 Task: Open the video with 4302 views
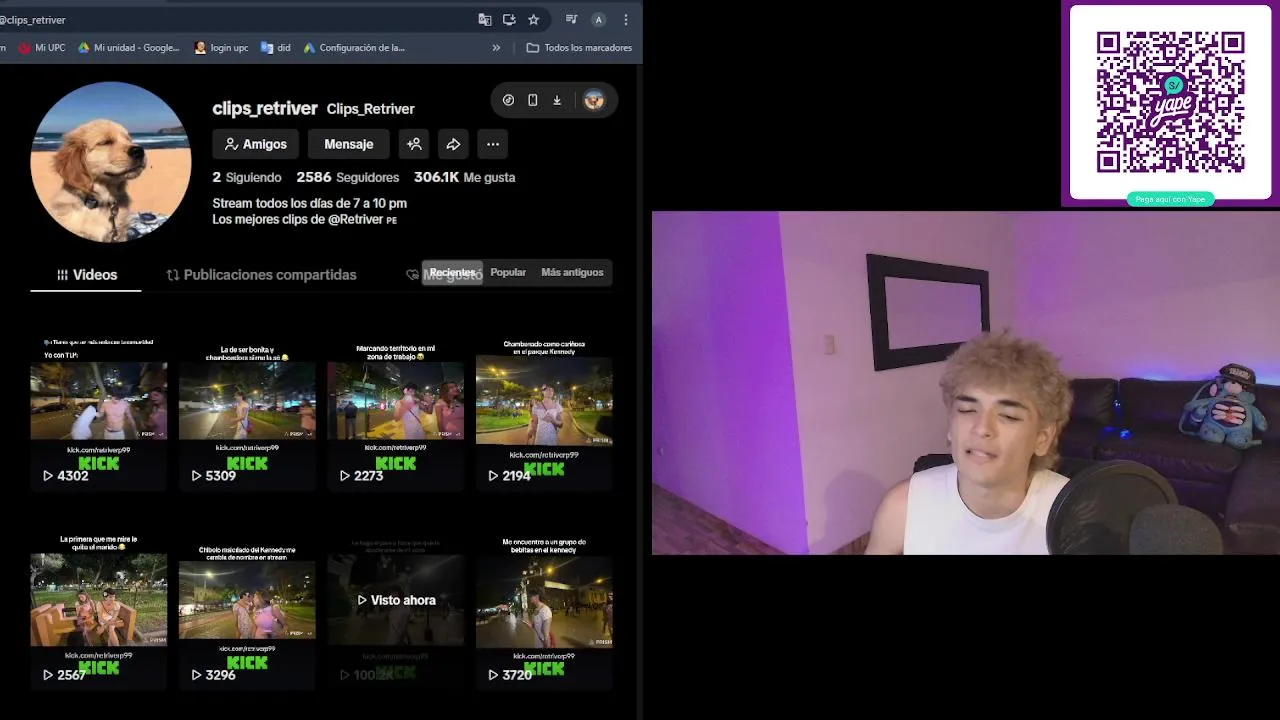coord(98,412)
